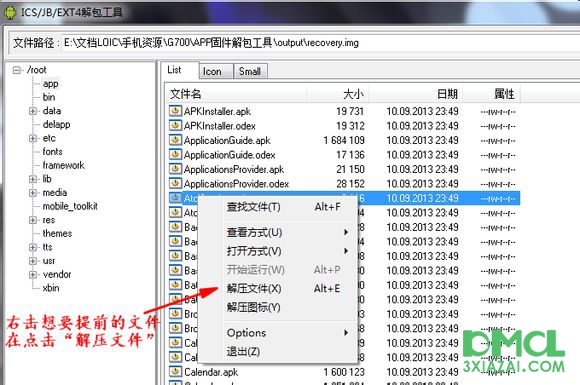Viewport: 580px width, 385px height.
Task: Switch to the Icon view tab
Action: pyautogui.click(x=216, y=71)
